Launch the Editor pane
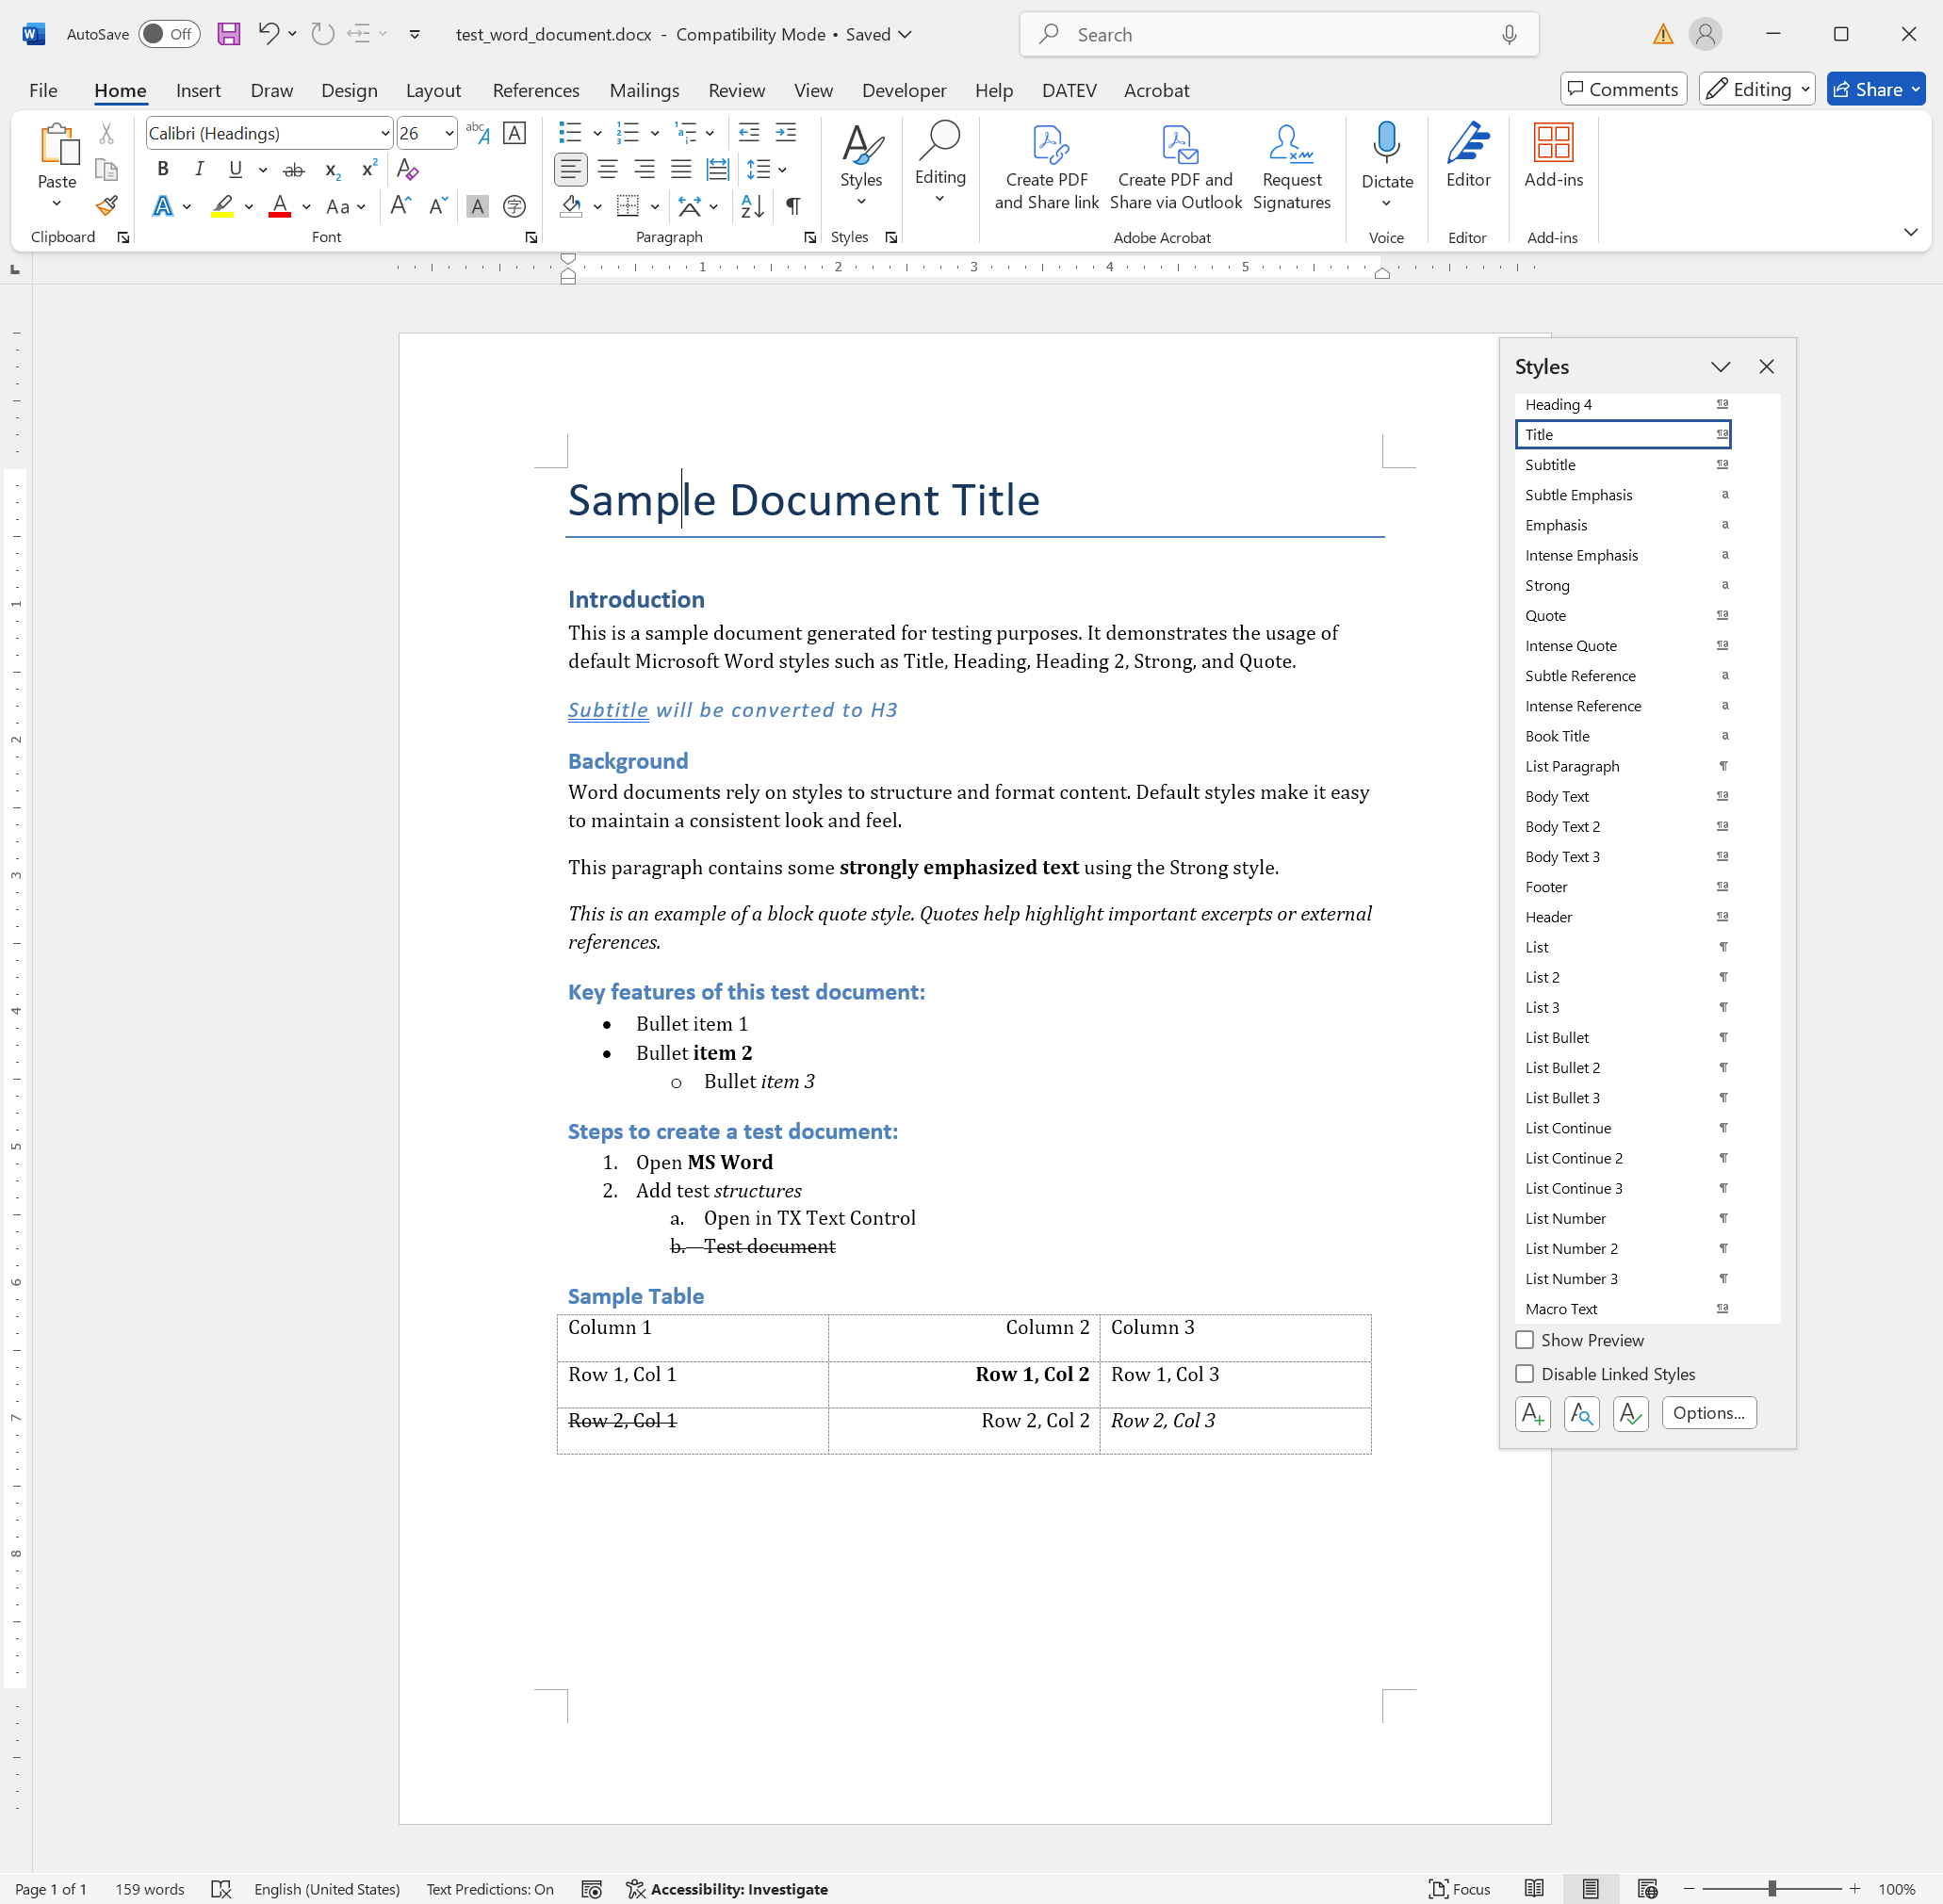 1467,160
